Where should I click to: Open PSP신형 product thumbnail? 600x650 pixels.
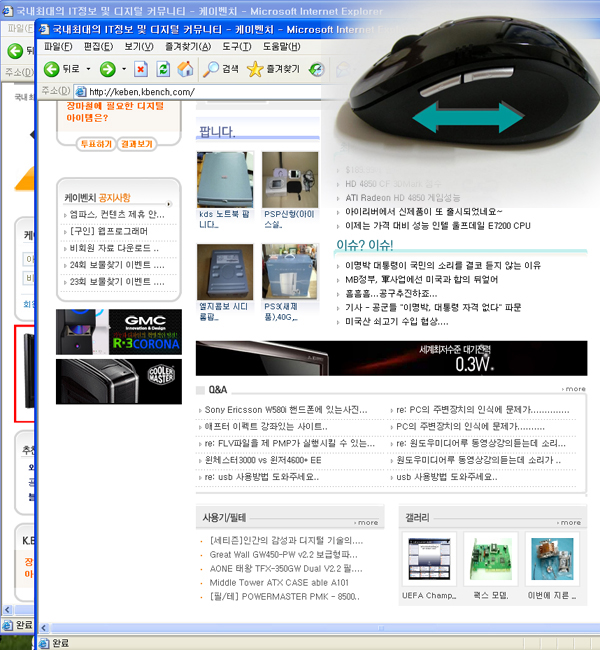click(x=290, y=179)
